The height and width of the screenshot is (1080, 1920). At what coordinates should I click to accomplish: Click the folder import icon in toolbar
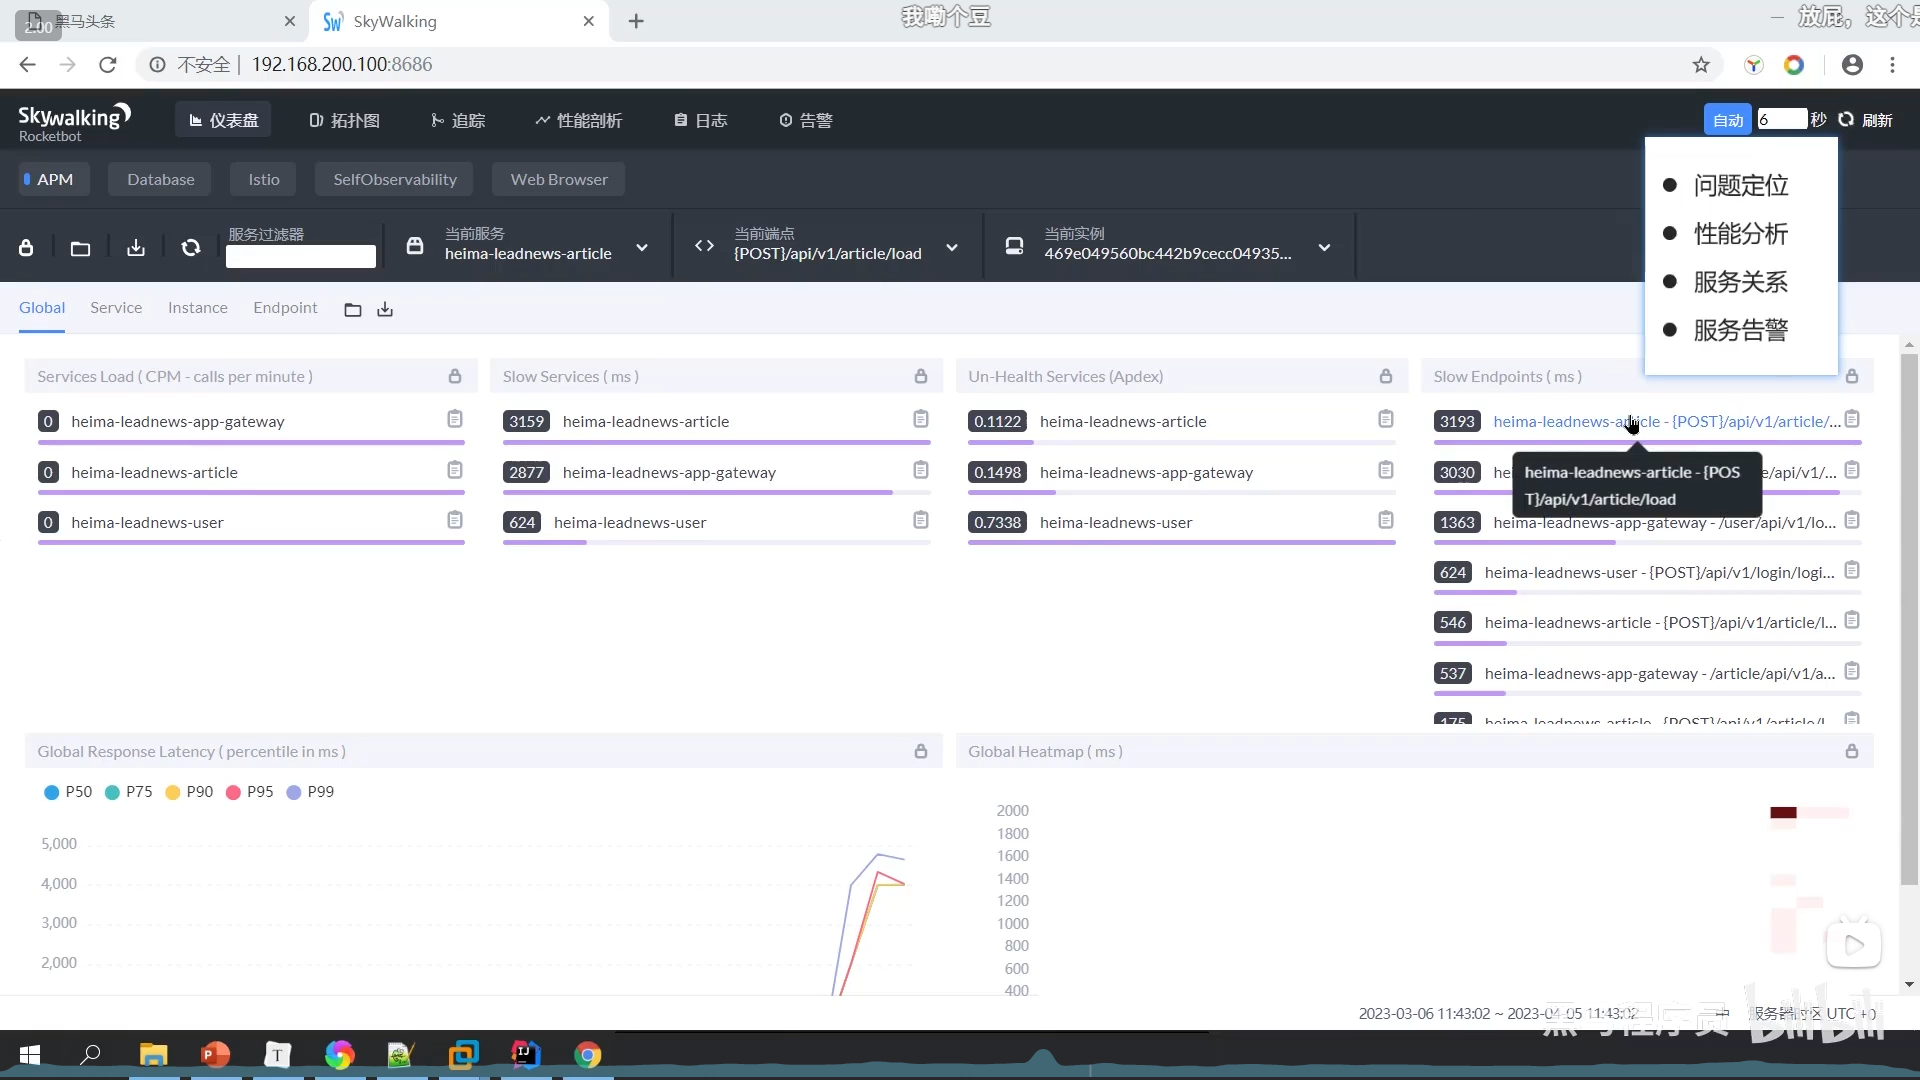[x=80, y=247]
